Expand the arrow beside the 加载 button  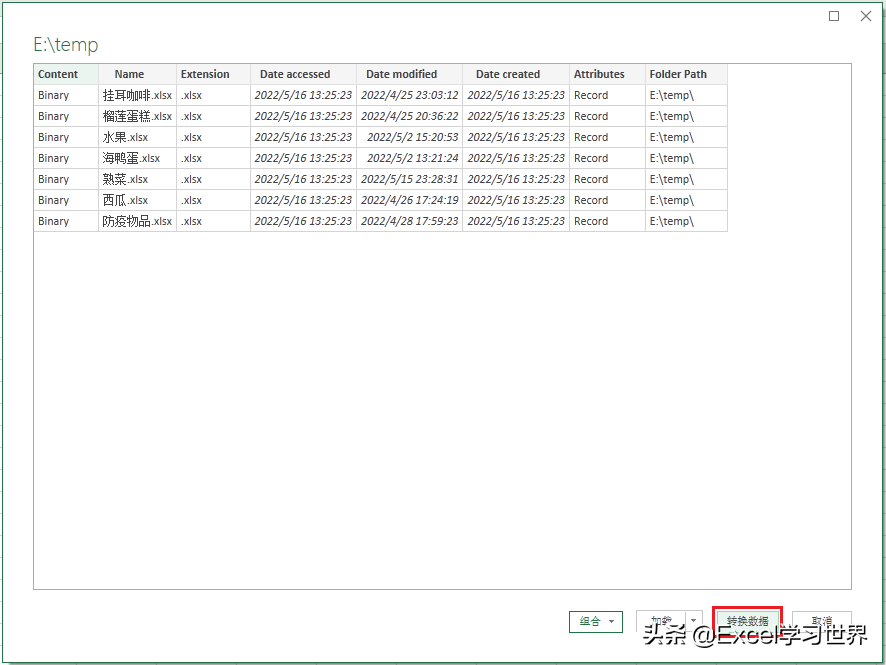tap(694, 621)
